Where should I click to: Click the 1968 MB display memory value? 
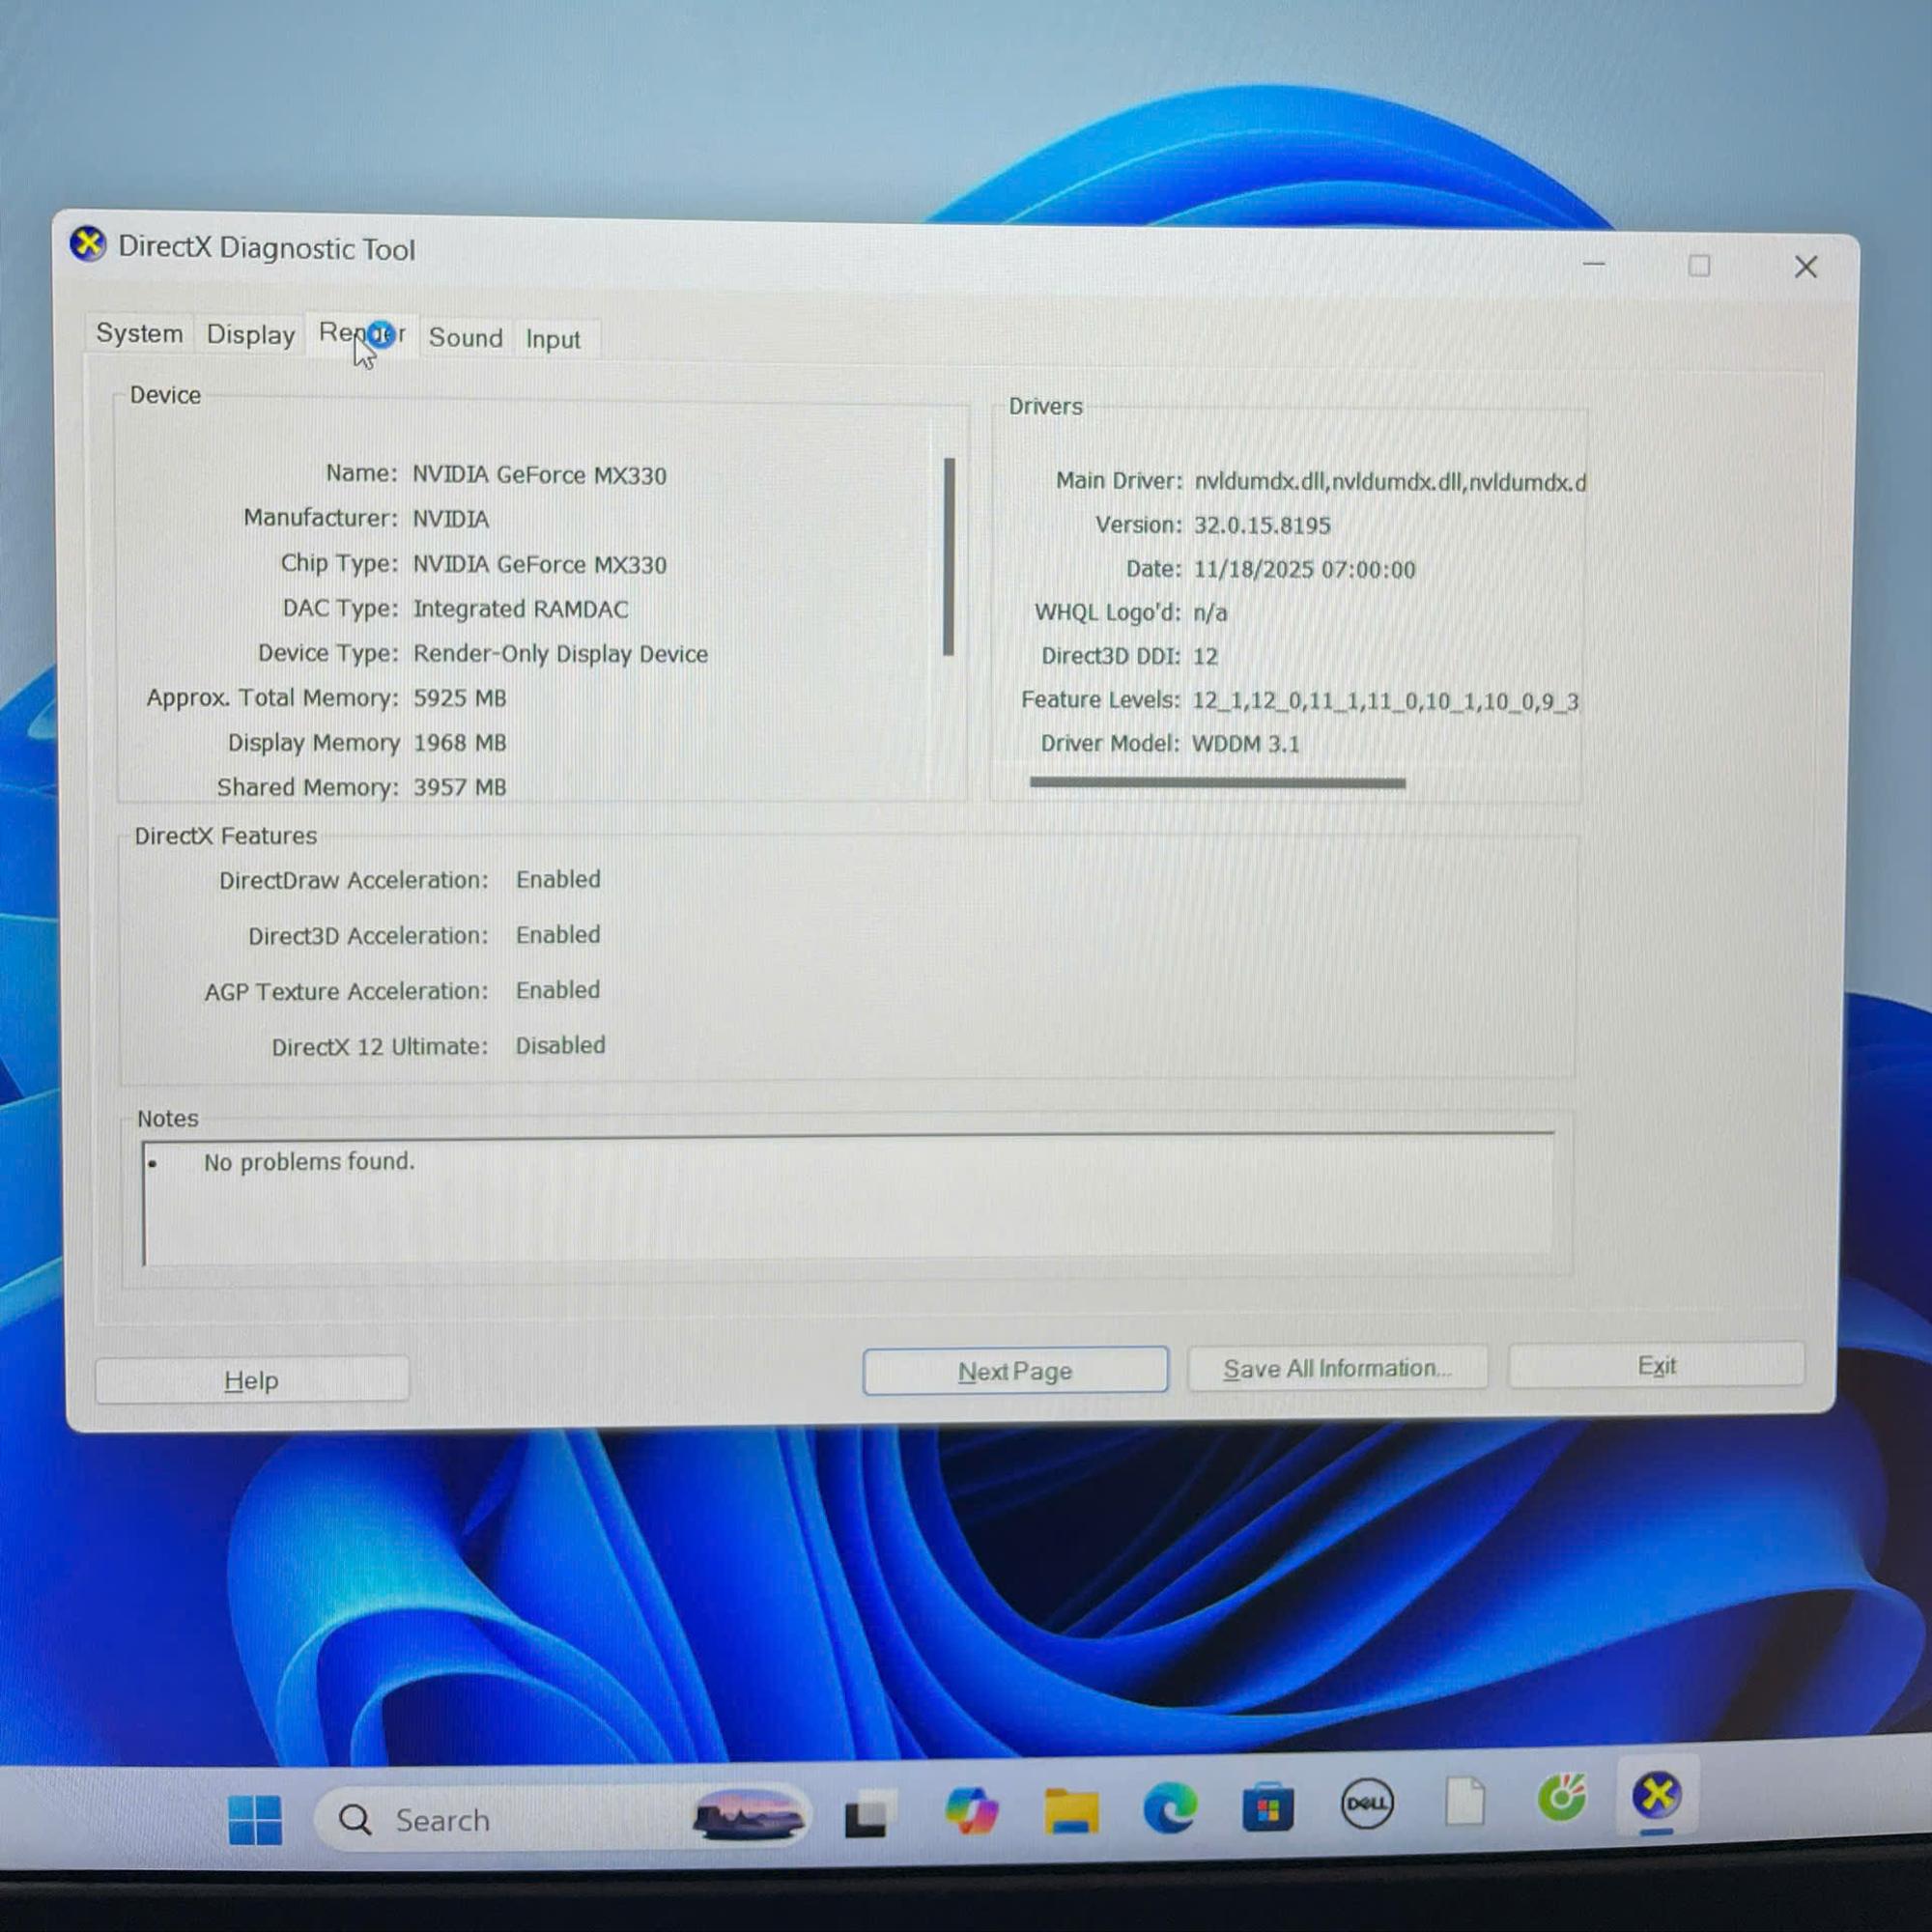(x=460, y=743)
